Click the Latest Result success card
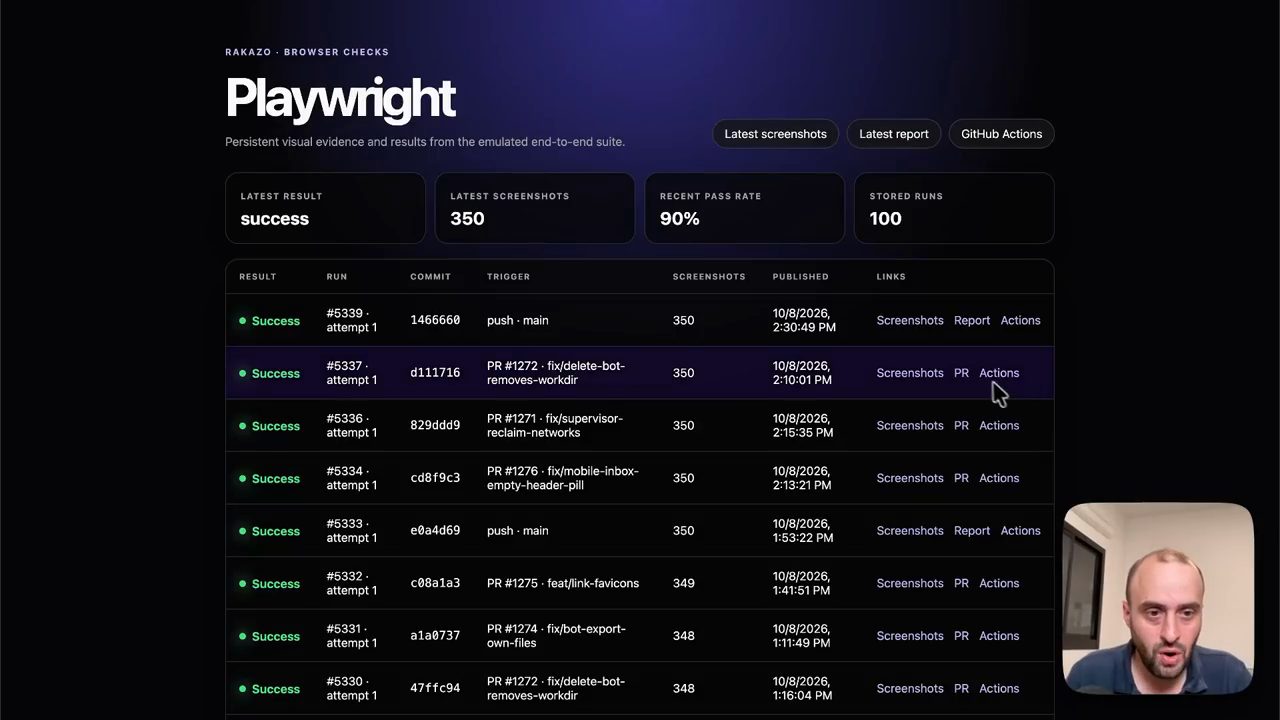This screenshot has height=720, width=1280. coord(325,208)
